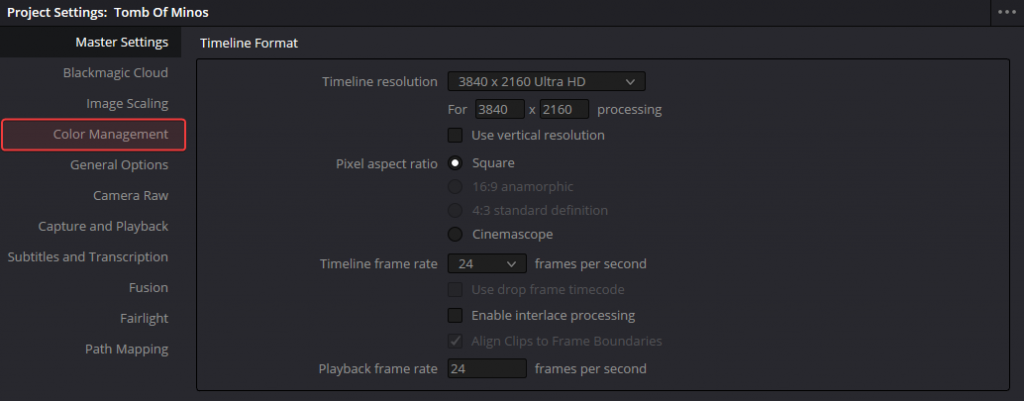Expand the Timeline resolution dropdown
This screenshot has height=401, width=1024.
[x=545, y=82]
